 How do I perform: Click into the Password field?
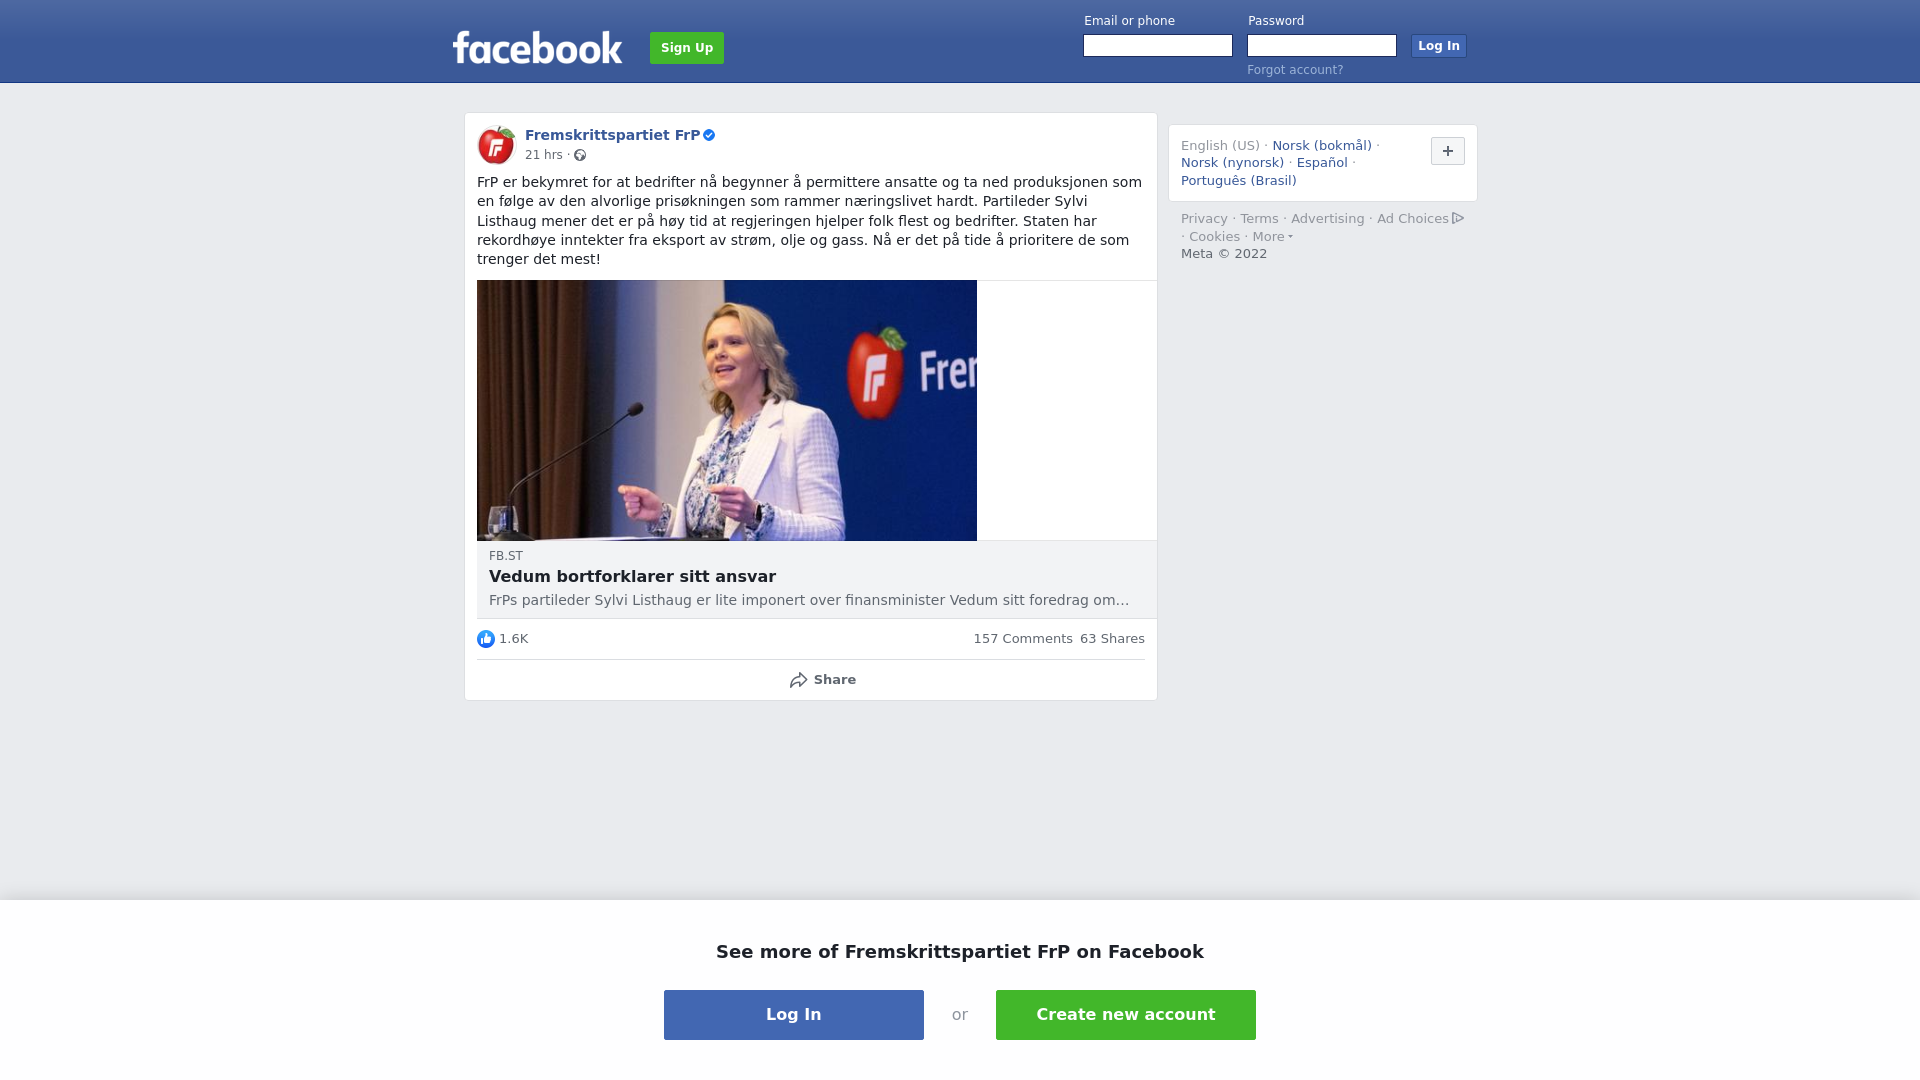pos(1322,46)
